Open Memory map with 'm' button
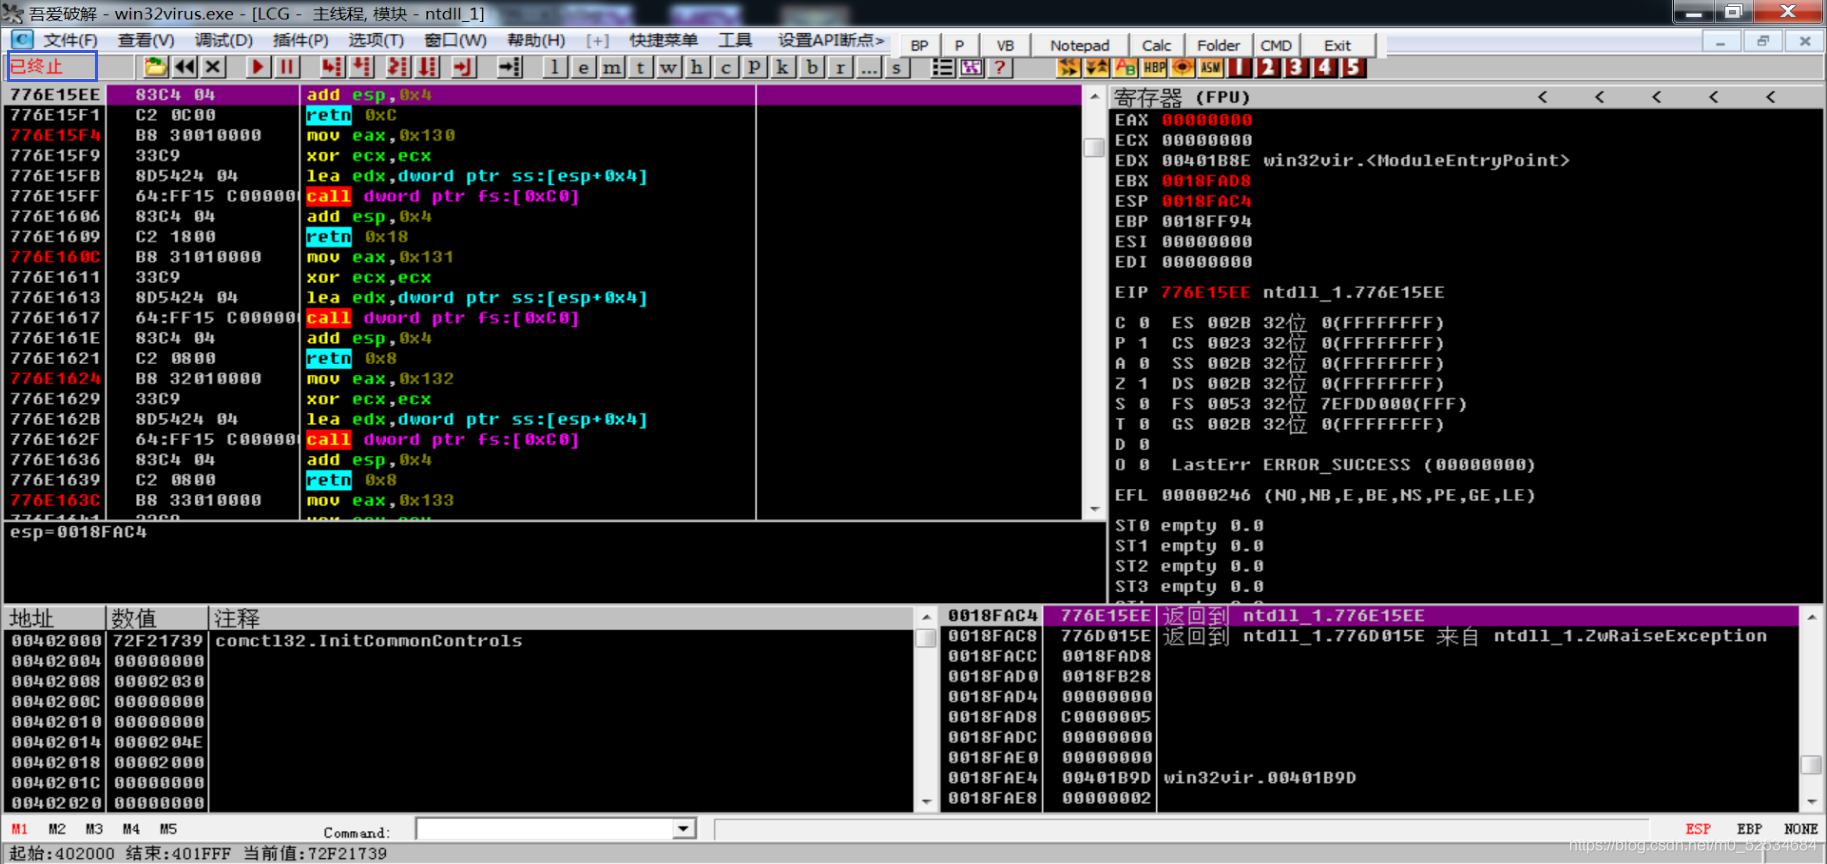This screenshot has width=1827, height=864. [612, 67]
